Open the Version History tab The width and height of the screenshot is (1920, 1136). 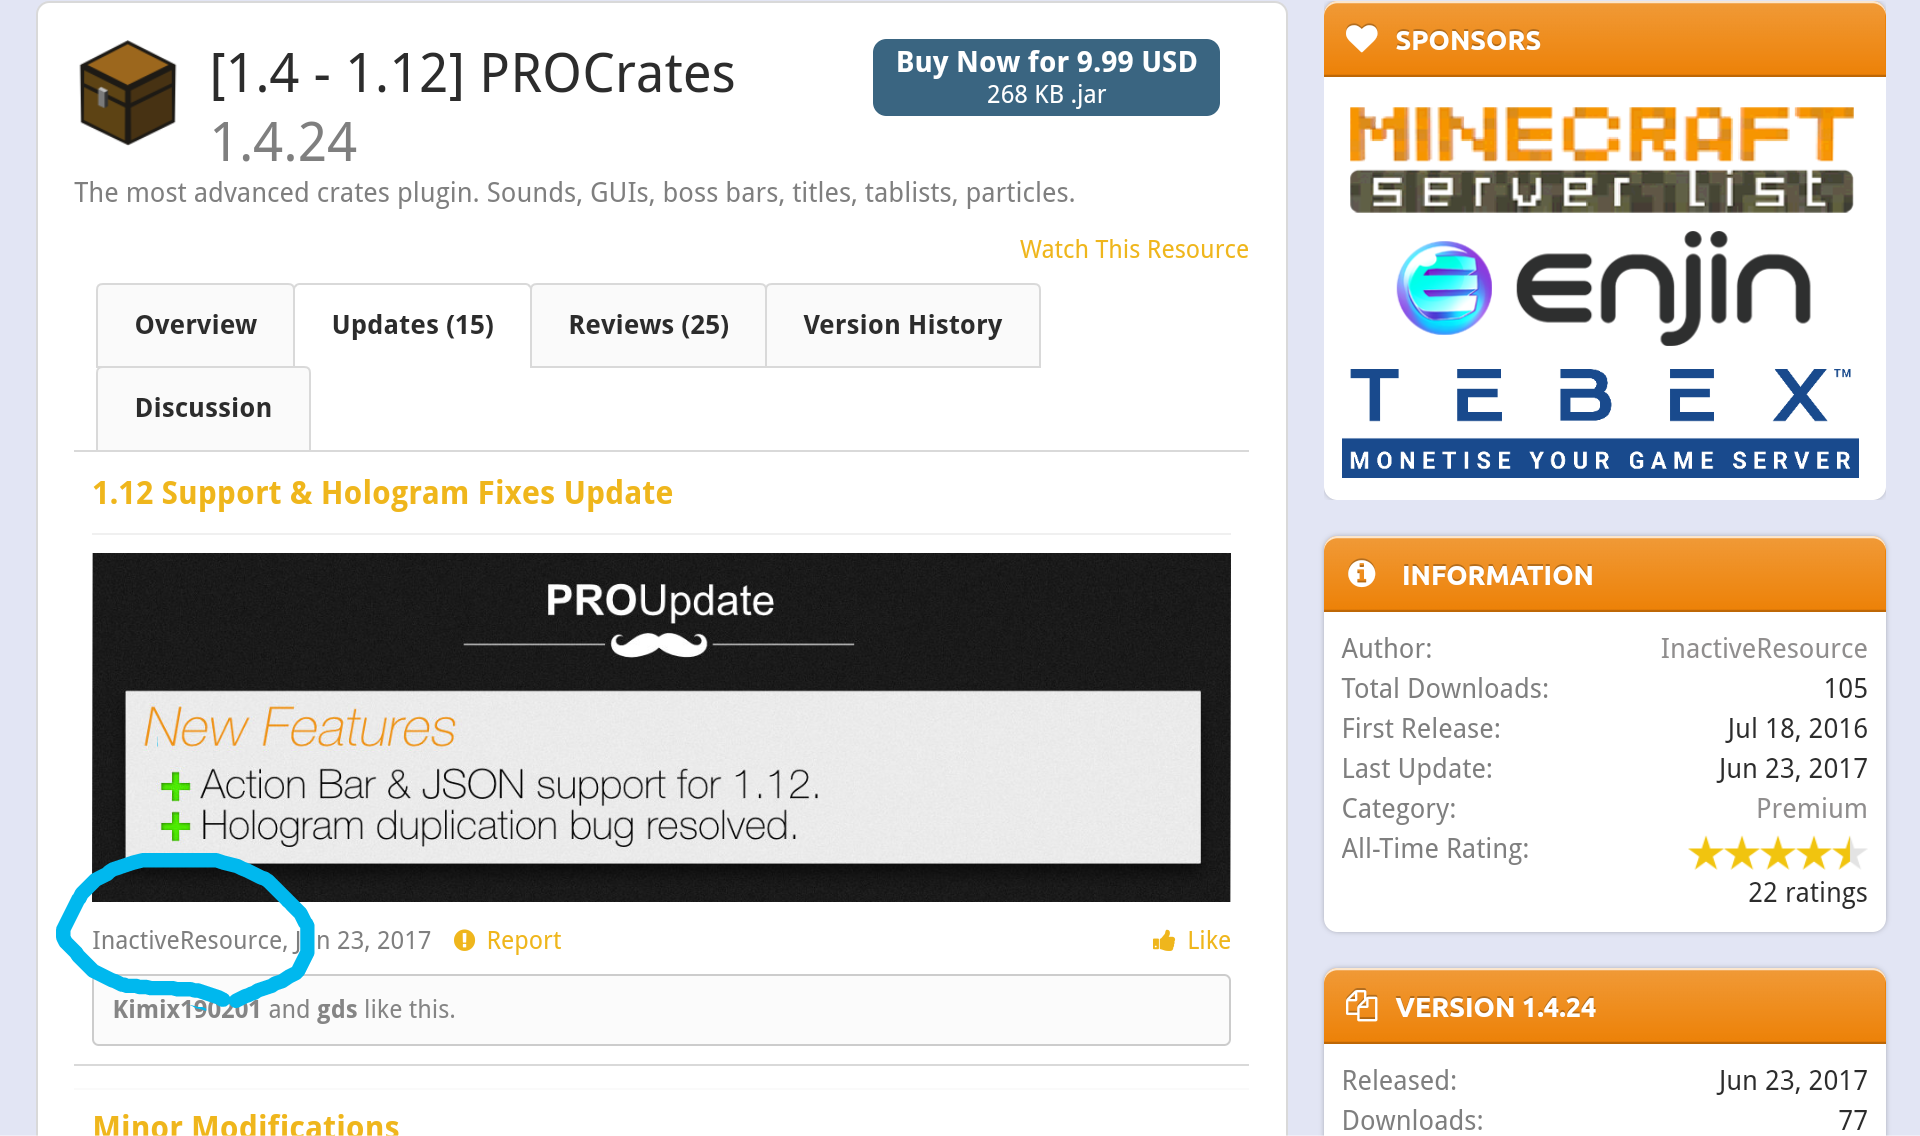pos(902,325)
